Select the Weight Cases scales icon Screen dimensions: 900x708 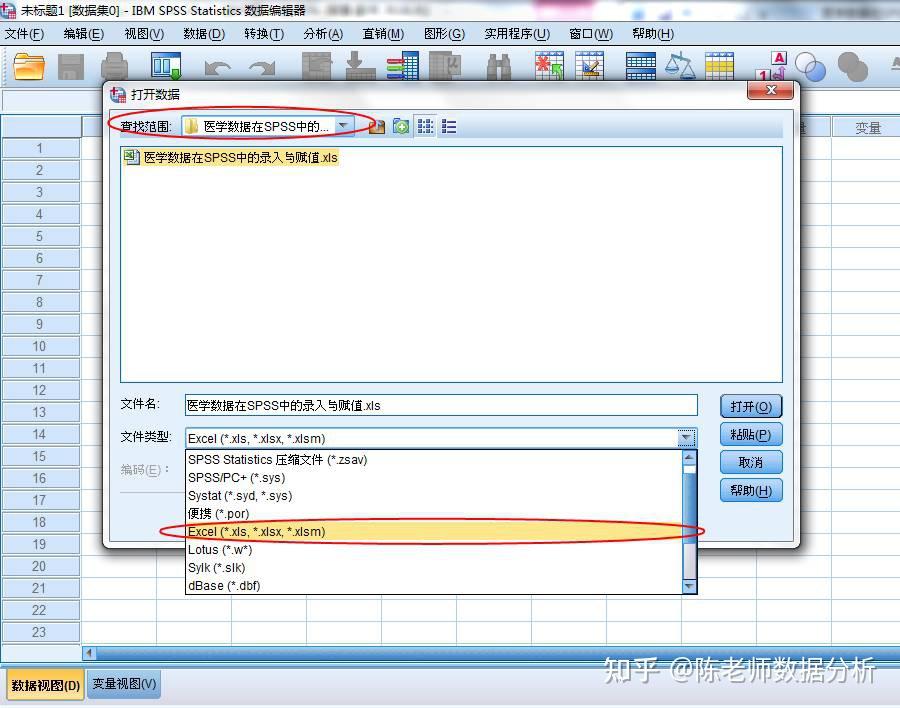click(678, 66)
